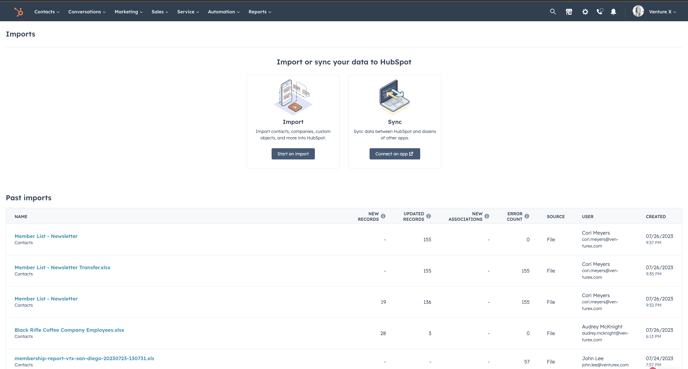Click info icon next to New Records
688x369 pixels.
pyautogui.click(x=383, y=216)
